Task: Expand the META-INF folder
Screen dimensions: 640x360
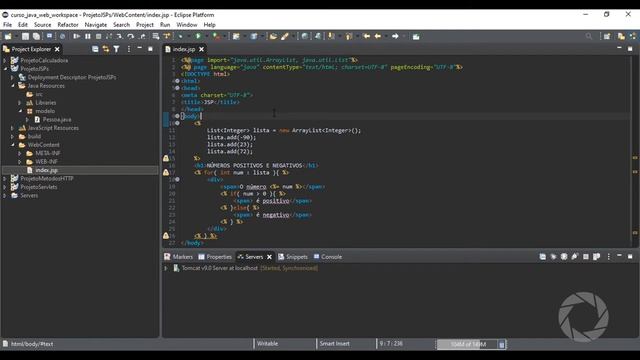Action: click(20, 153)
